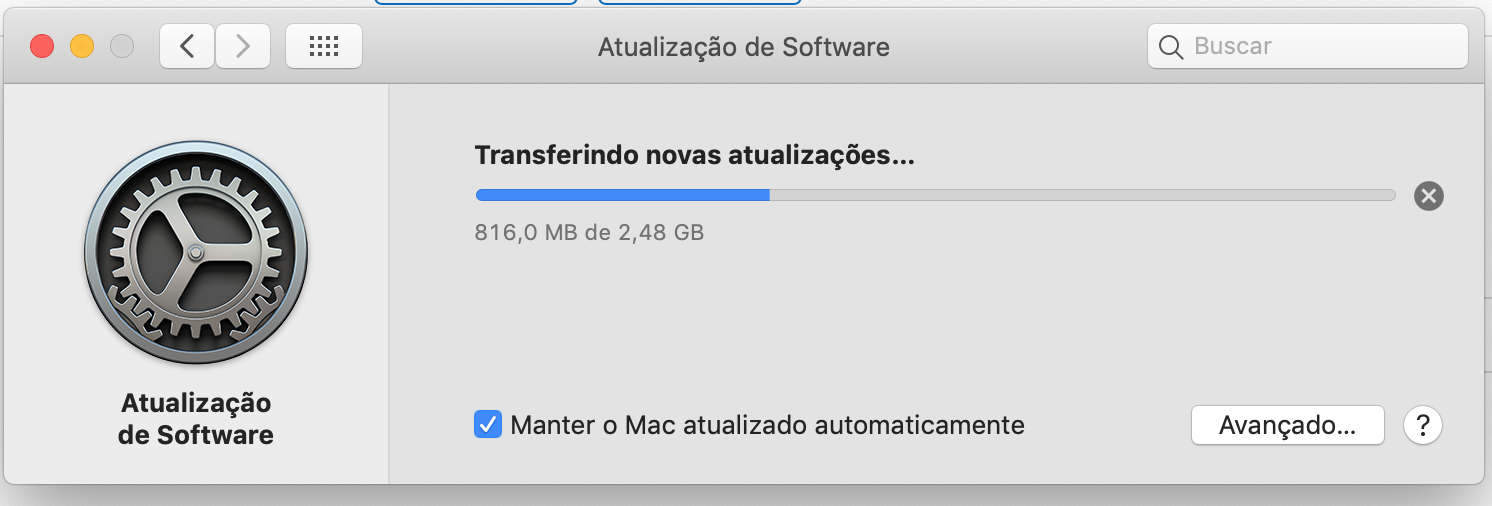Viewport: 1492px width, 506px height.
Task: Click the caption beneath the gear icon
Action: [196, 419]
